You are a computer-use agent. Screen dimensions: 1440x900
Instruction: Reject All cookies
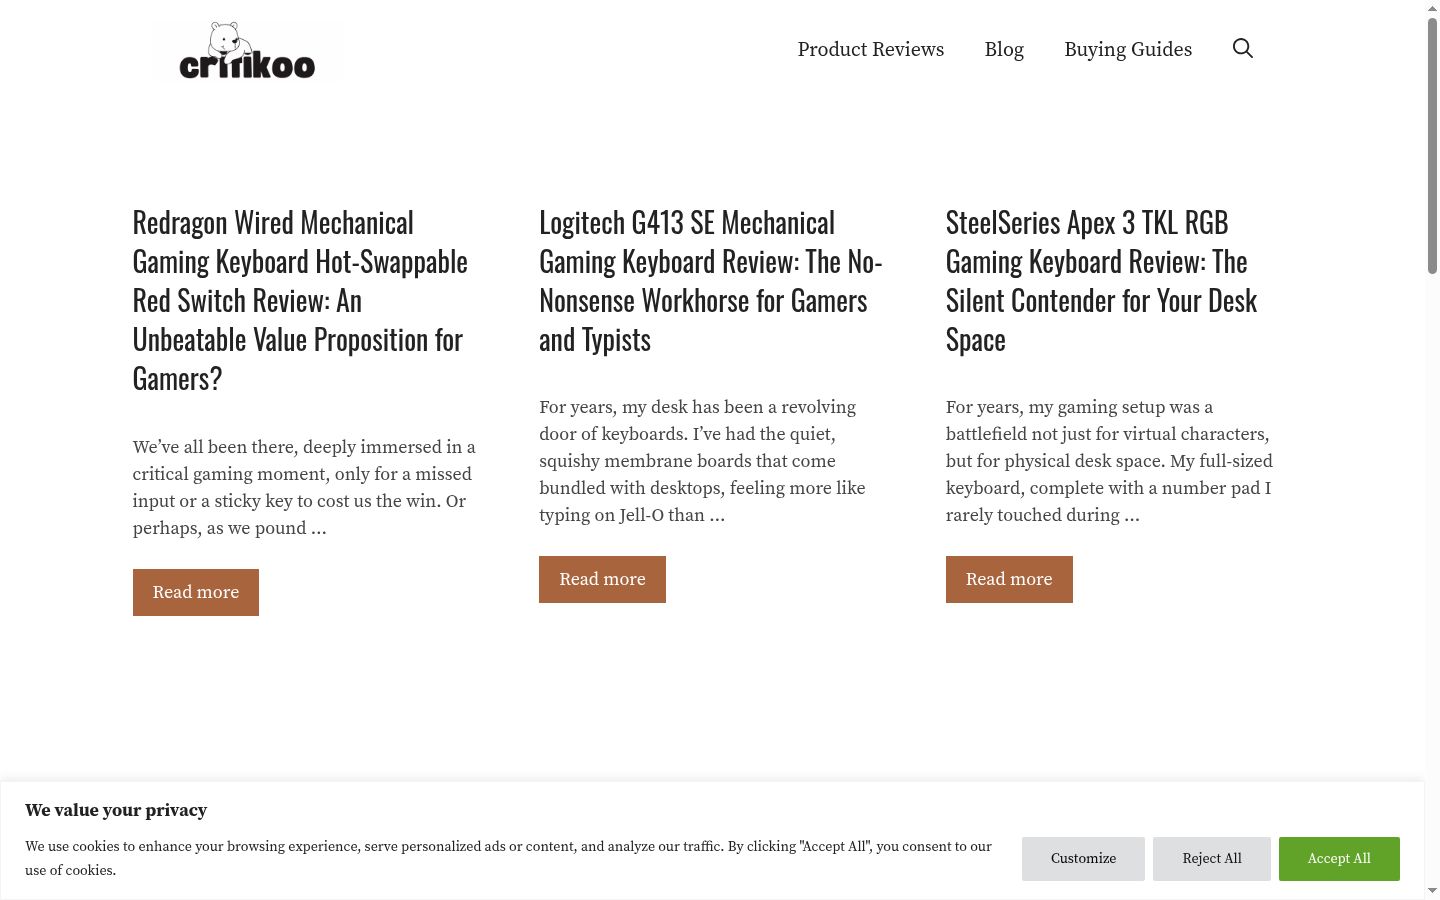tap(1212, 859)
